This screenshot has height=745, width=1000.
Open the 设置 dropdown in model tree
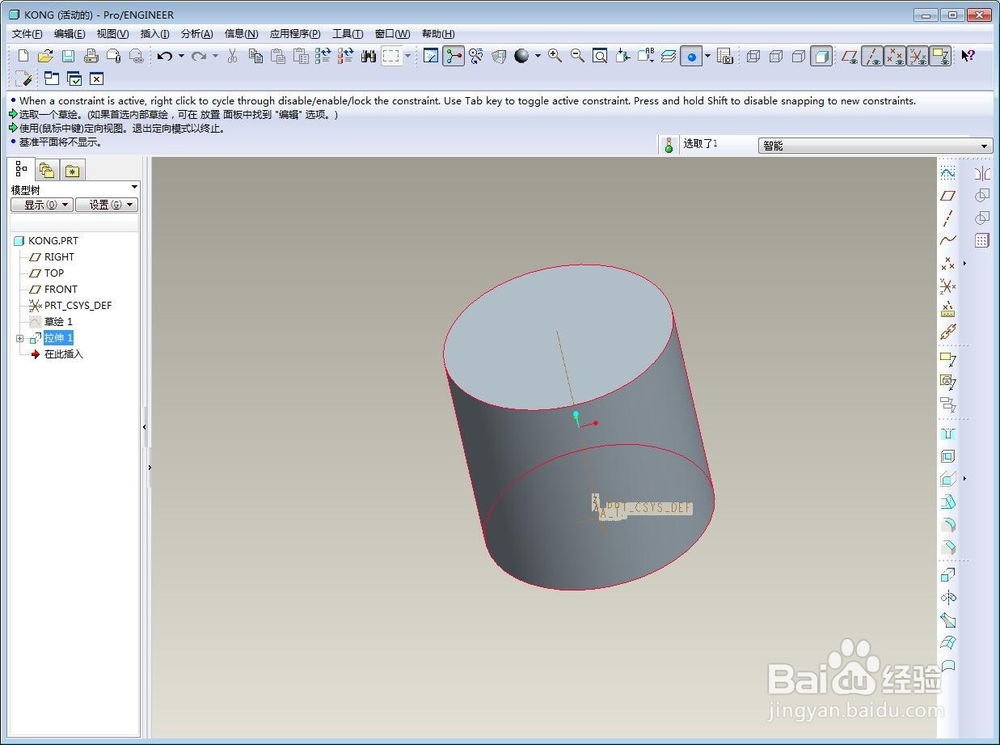[106, 205]
